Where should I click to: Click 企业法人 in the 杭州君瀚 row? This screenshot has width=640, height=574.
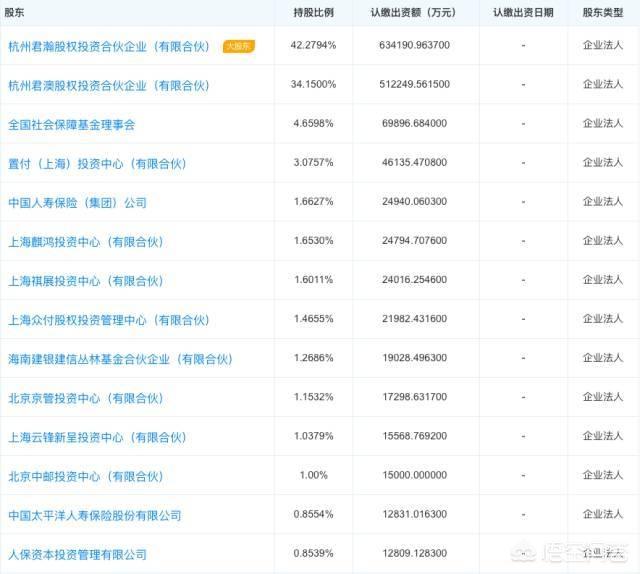click(x=603, y=45)
